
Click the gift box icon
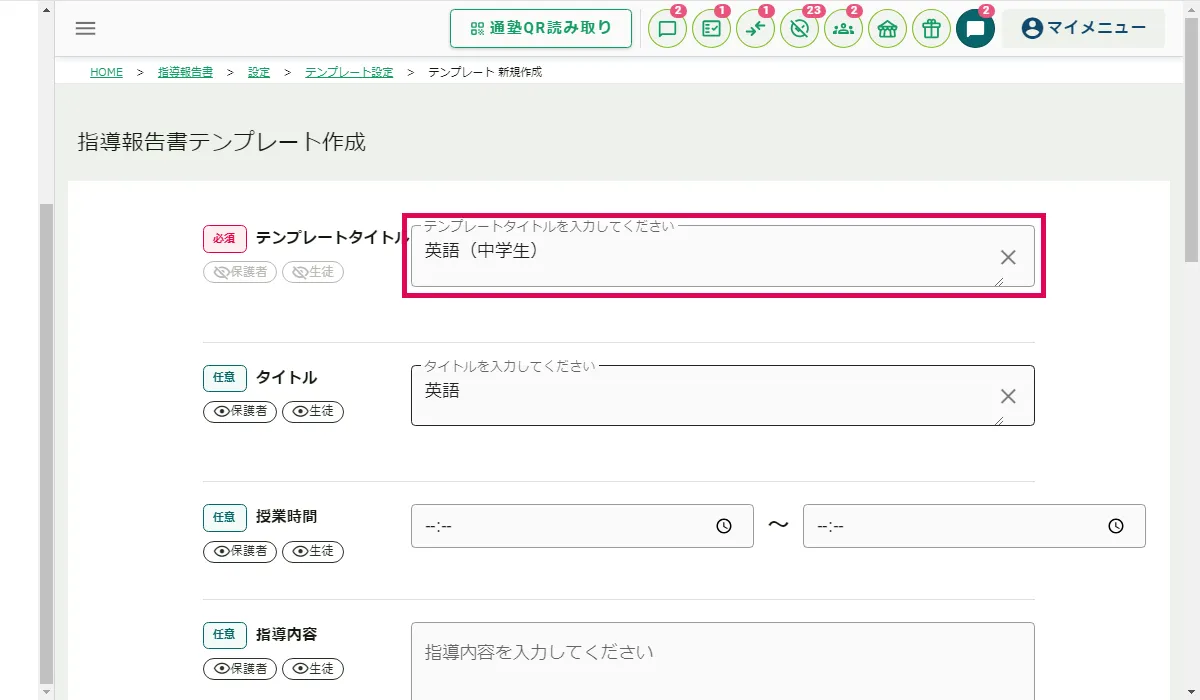coord(932,29)
